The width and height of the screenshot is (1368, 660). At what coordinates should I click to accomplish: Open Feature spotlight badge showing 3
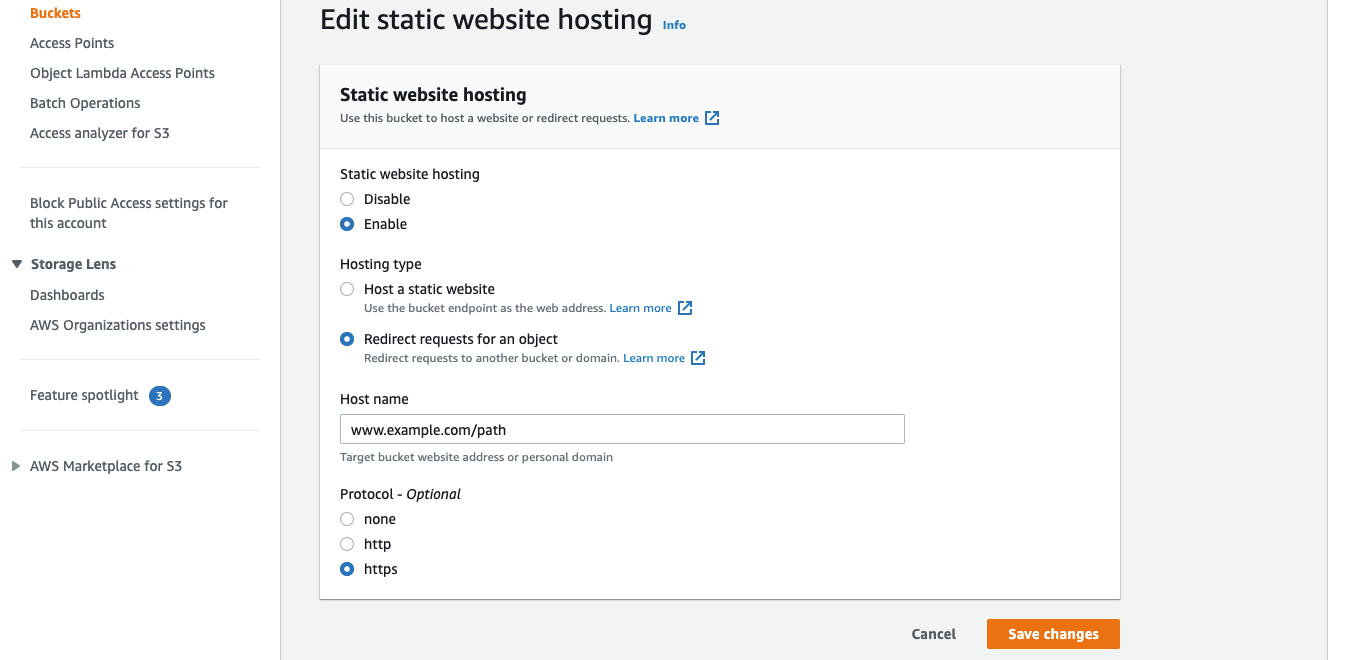point(160,396)
